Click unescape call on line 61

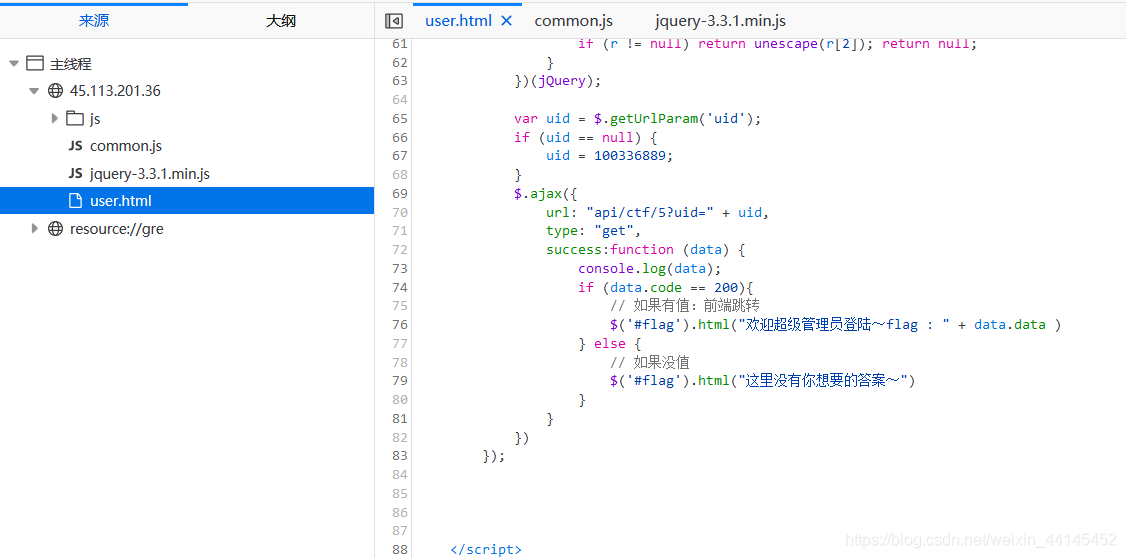tap(814, 44)
